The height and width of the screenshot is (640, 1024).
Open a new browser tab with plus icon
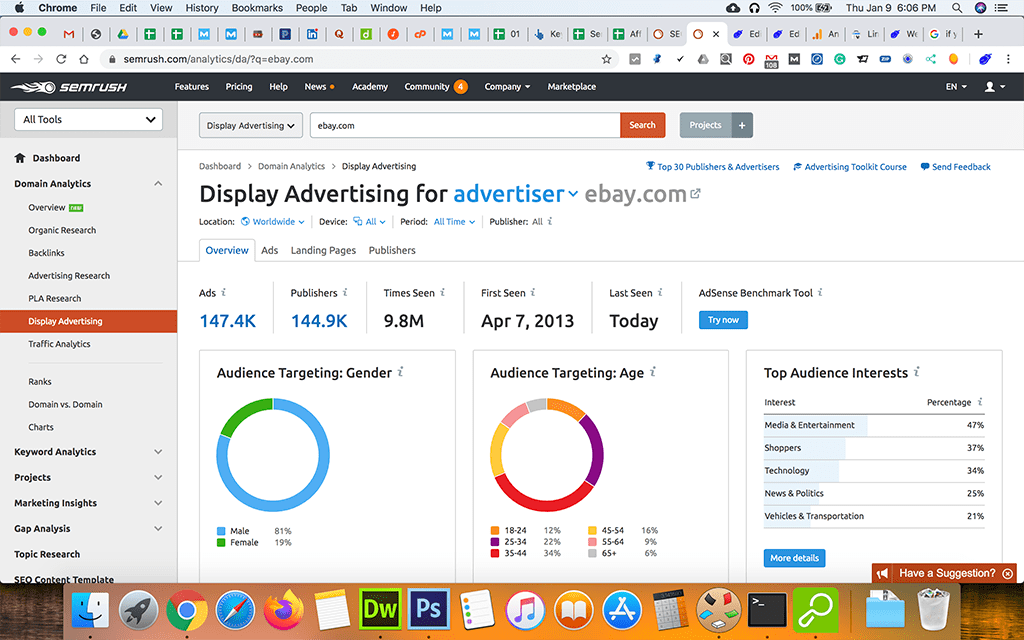(x=978, y=34)
